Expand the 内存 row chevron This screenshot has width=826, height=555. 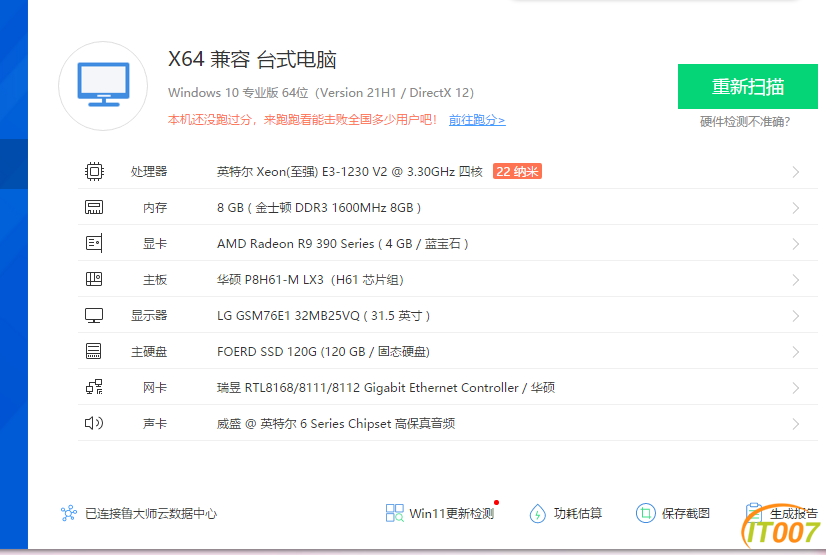795,208
